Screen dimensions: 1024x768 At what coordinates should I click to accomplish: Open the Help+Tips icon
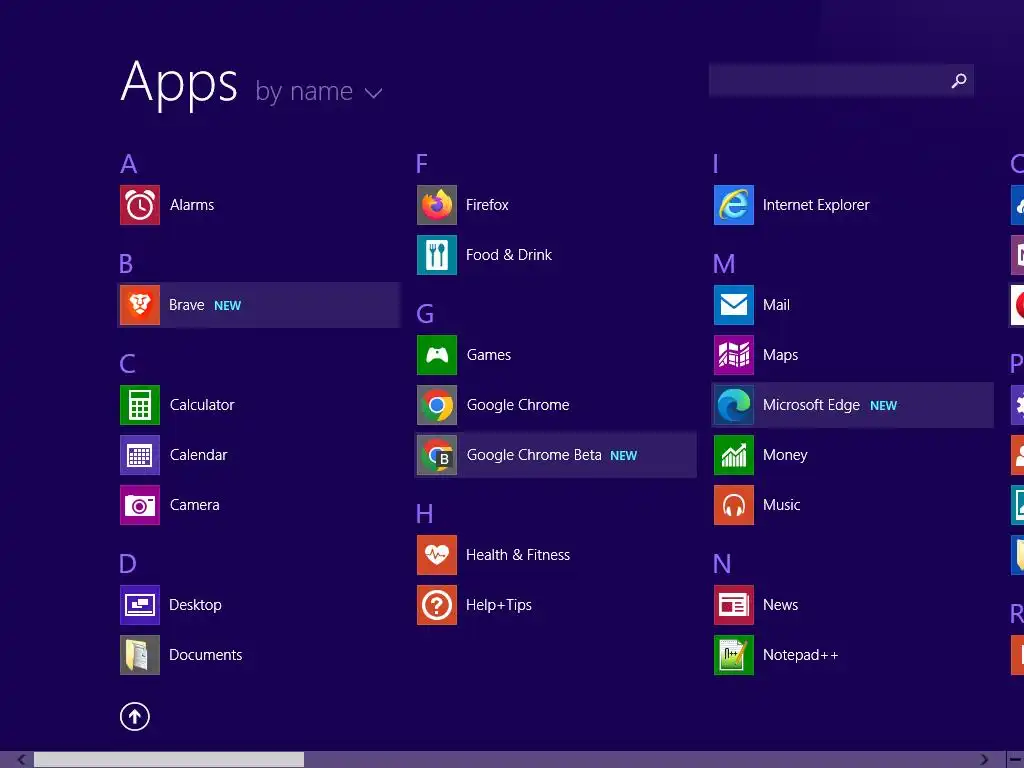[x=437, y=605]
